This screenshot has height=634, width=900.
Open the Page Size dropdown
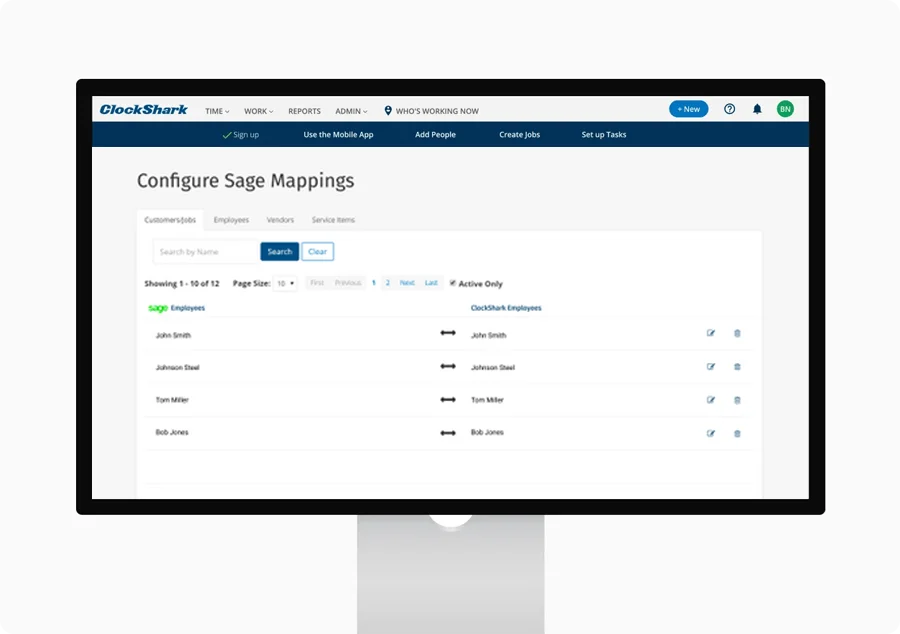(x=285, y=283)
